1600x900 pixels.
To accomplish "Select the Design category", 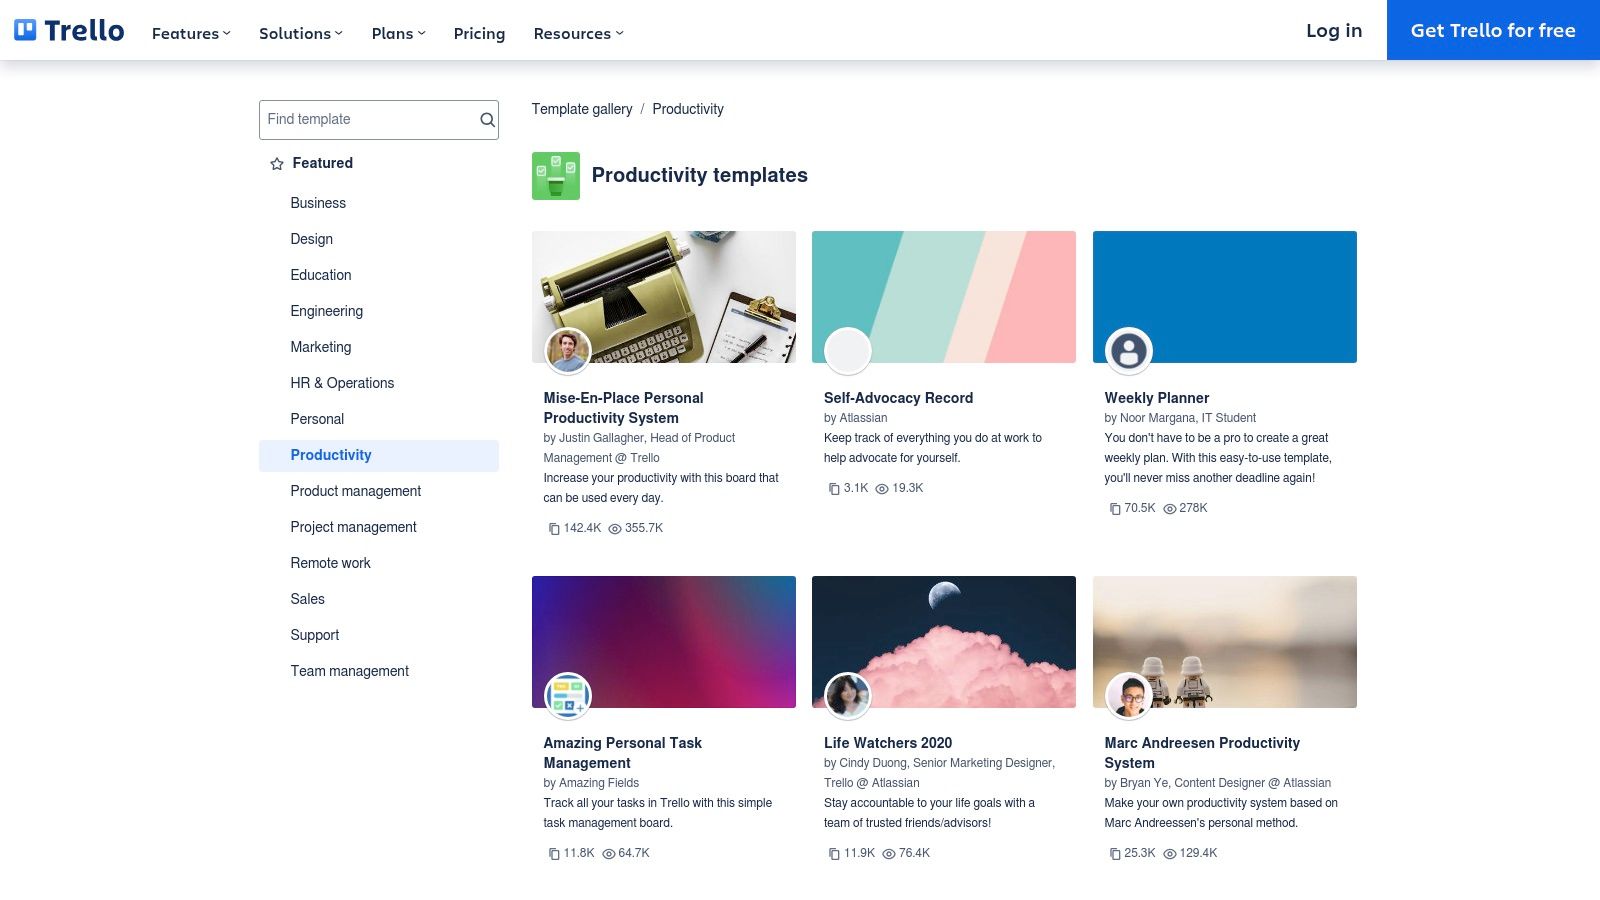I will click(312, 239).
